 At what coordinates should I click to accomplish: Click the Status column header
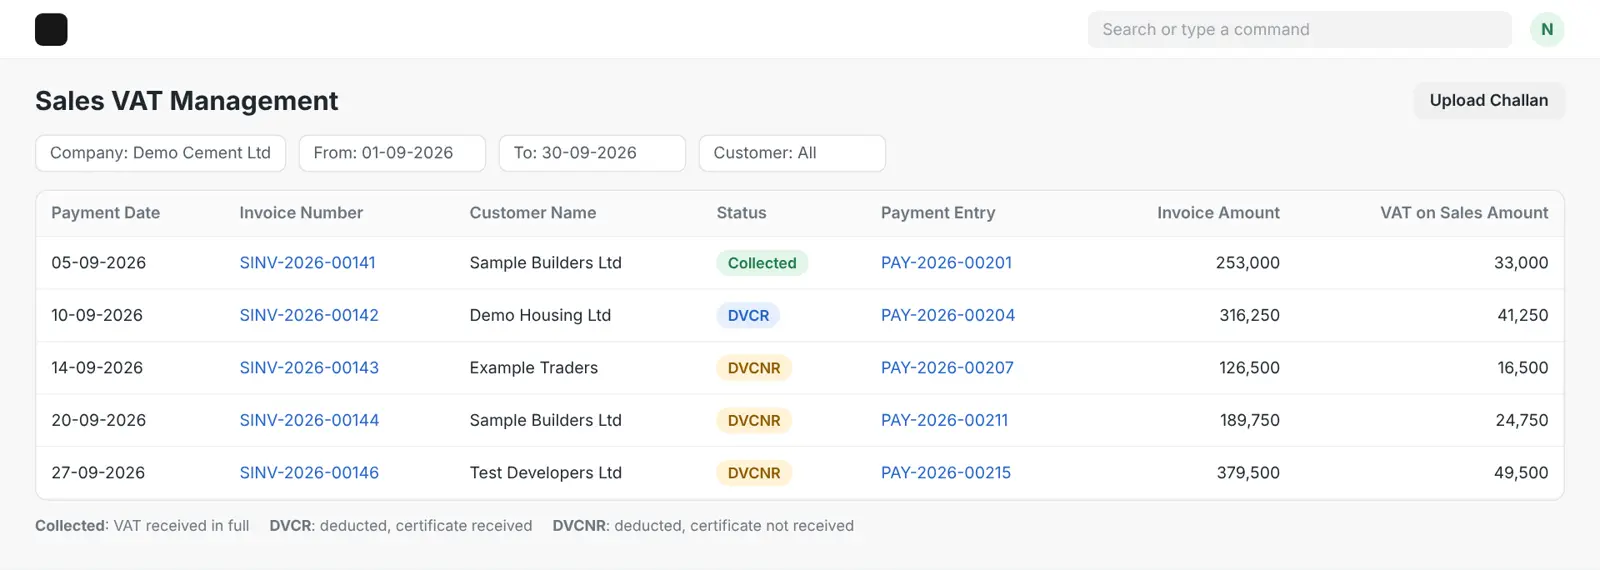pos(741,213)
